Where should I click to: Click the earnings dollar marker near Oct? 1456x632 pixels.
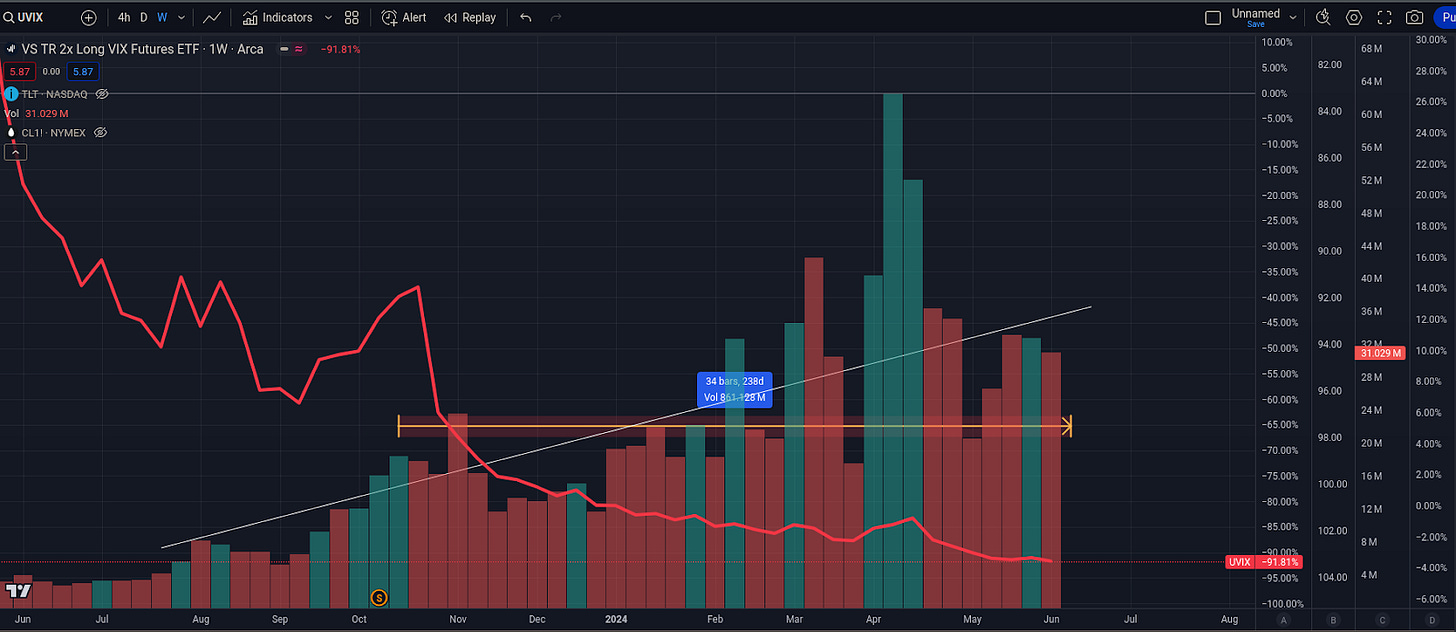coord(379,597)
